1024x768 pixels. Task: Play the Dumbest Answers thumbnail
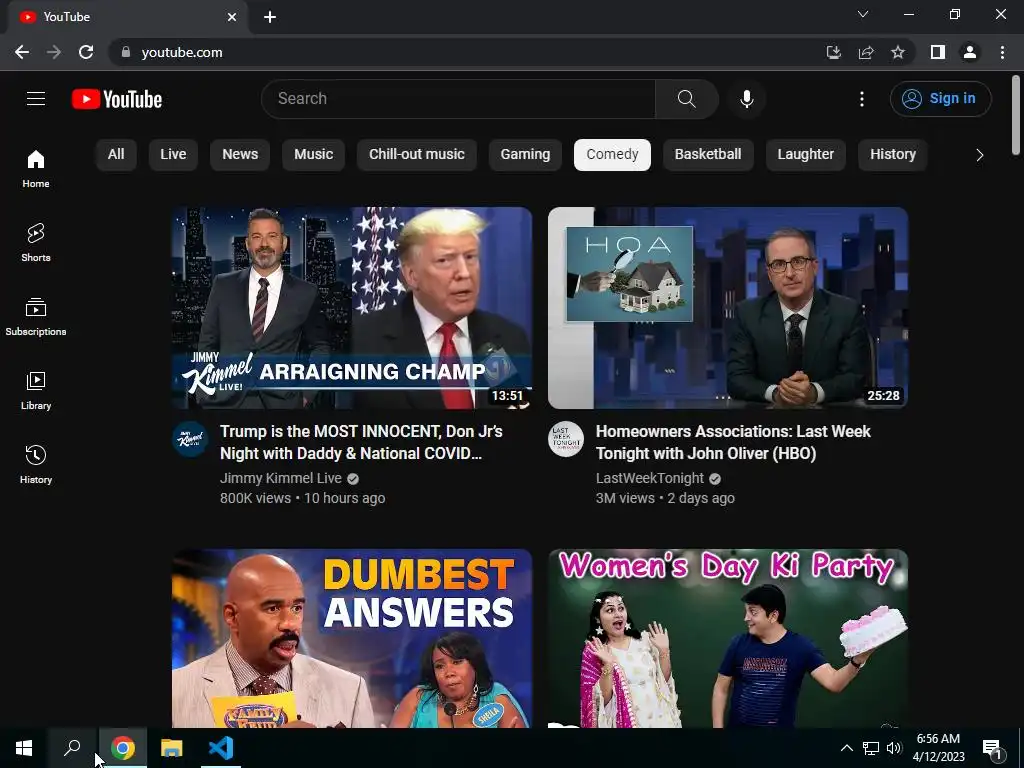[x=352, y=638]
